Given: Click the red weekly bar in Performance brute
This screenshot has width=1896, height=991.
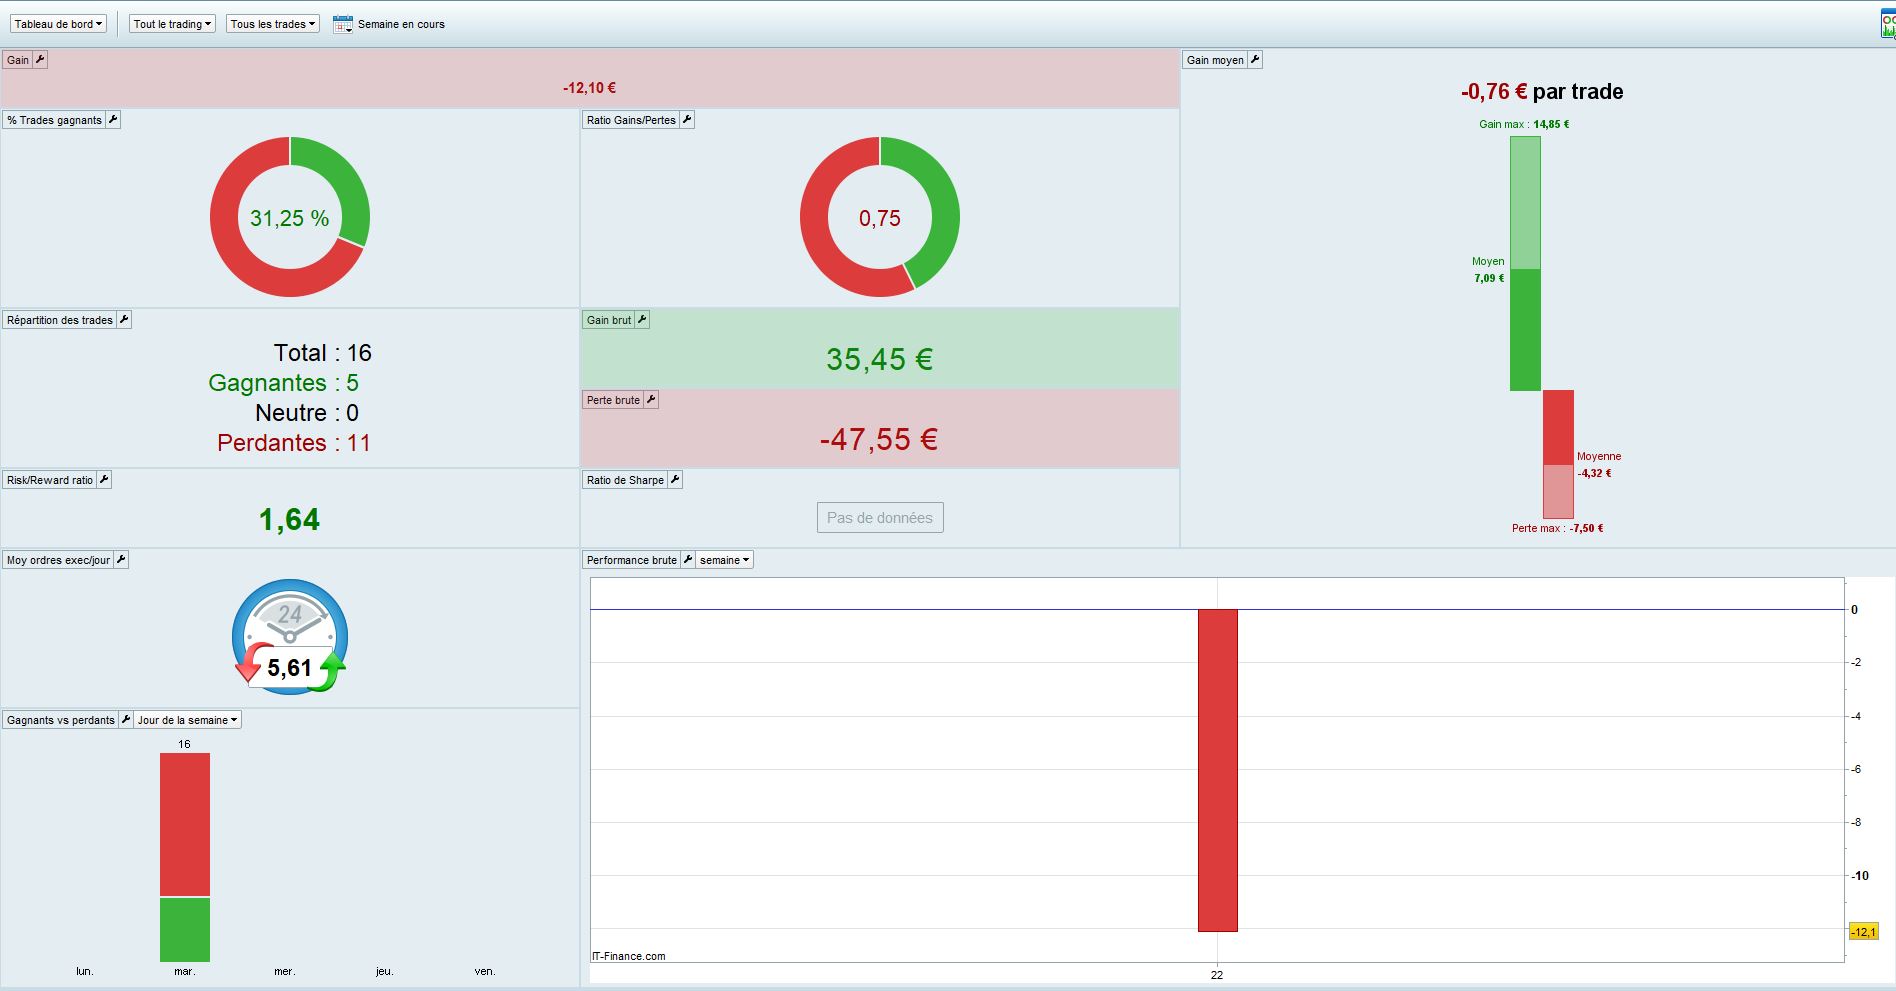Looking at the screenshot, I should pos(1218,770).
